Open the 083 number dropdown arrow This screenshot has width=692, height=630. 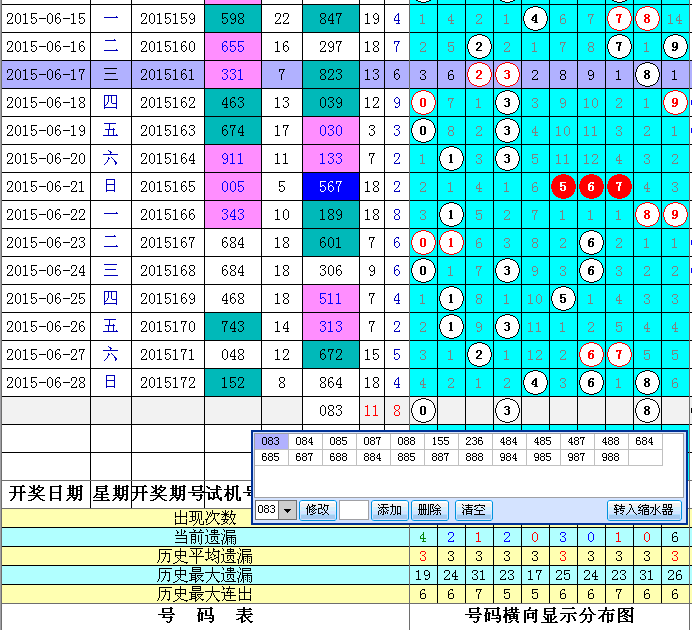pyautogui.click(x=287, y=510)
